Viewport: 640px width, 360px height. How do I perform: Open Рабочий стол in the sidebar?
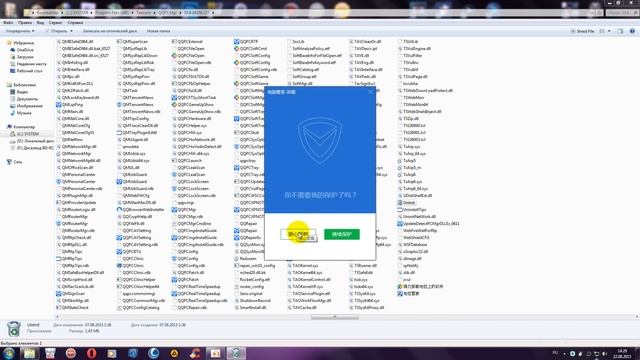pyautogui.click(x=29, y=71)
